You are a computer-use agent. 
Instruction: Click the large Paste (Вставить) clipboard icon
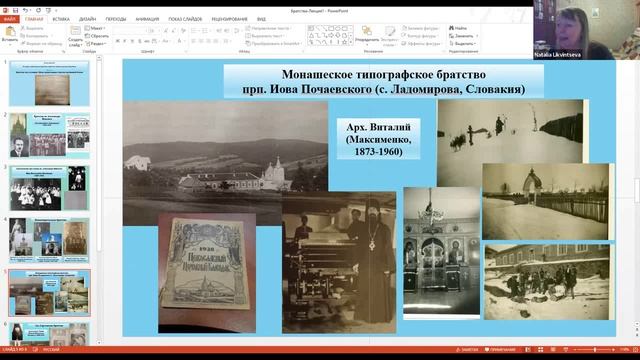tap(10, 31)
